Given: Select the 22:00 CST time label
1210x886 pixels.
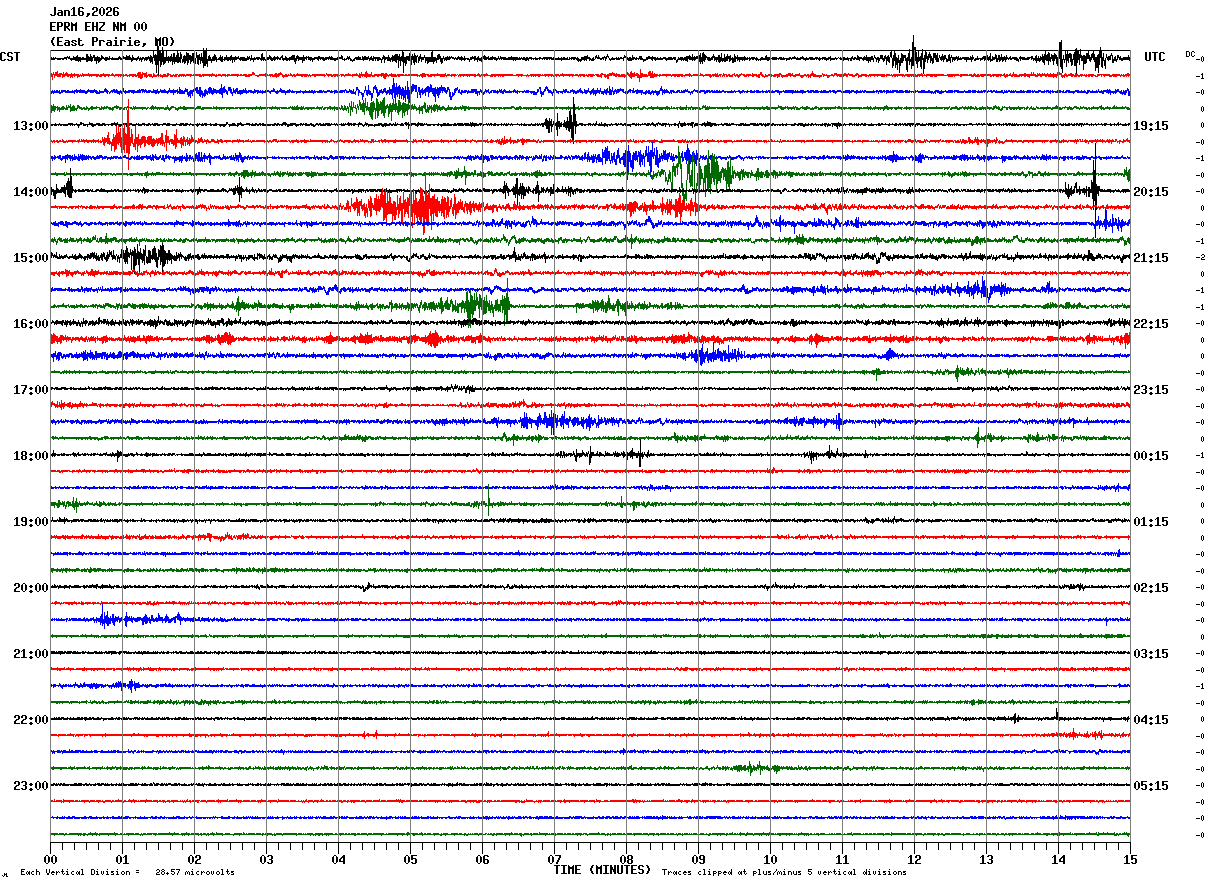Looking at the screenshot, I should [x=31, y=720].
